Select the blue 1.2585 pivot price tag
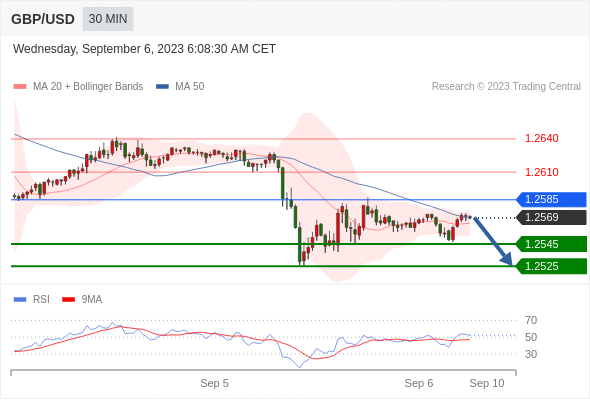590x400 pixels. (x=551, y=199)
